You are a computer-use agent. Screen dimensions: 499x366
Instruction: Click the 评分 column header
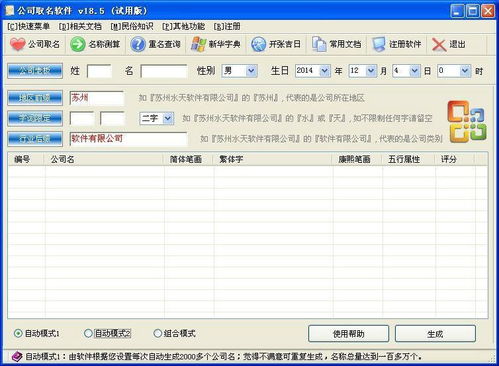455,159
